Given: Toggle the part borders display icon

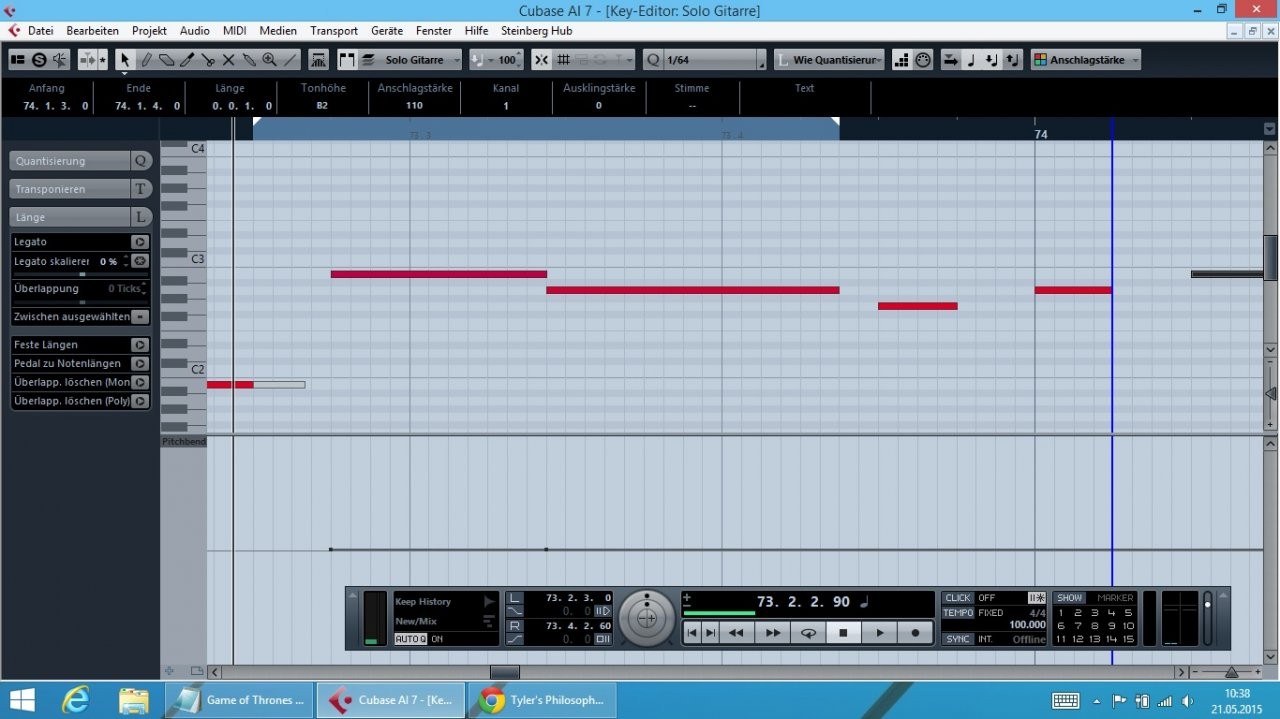Looking at the screenshot, I should tap(347, 60).
